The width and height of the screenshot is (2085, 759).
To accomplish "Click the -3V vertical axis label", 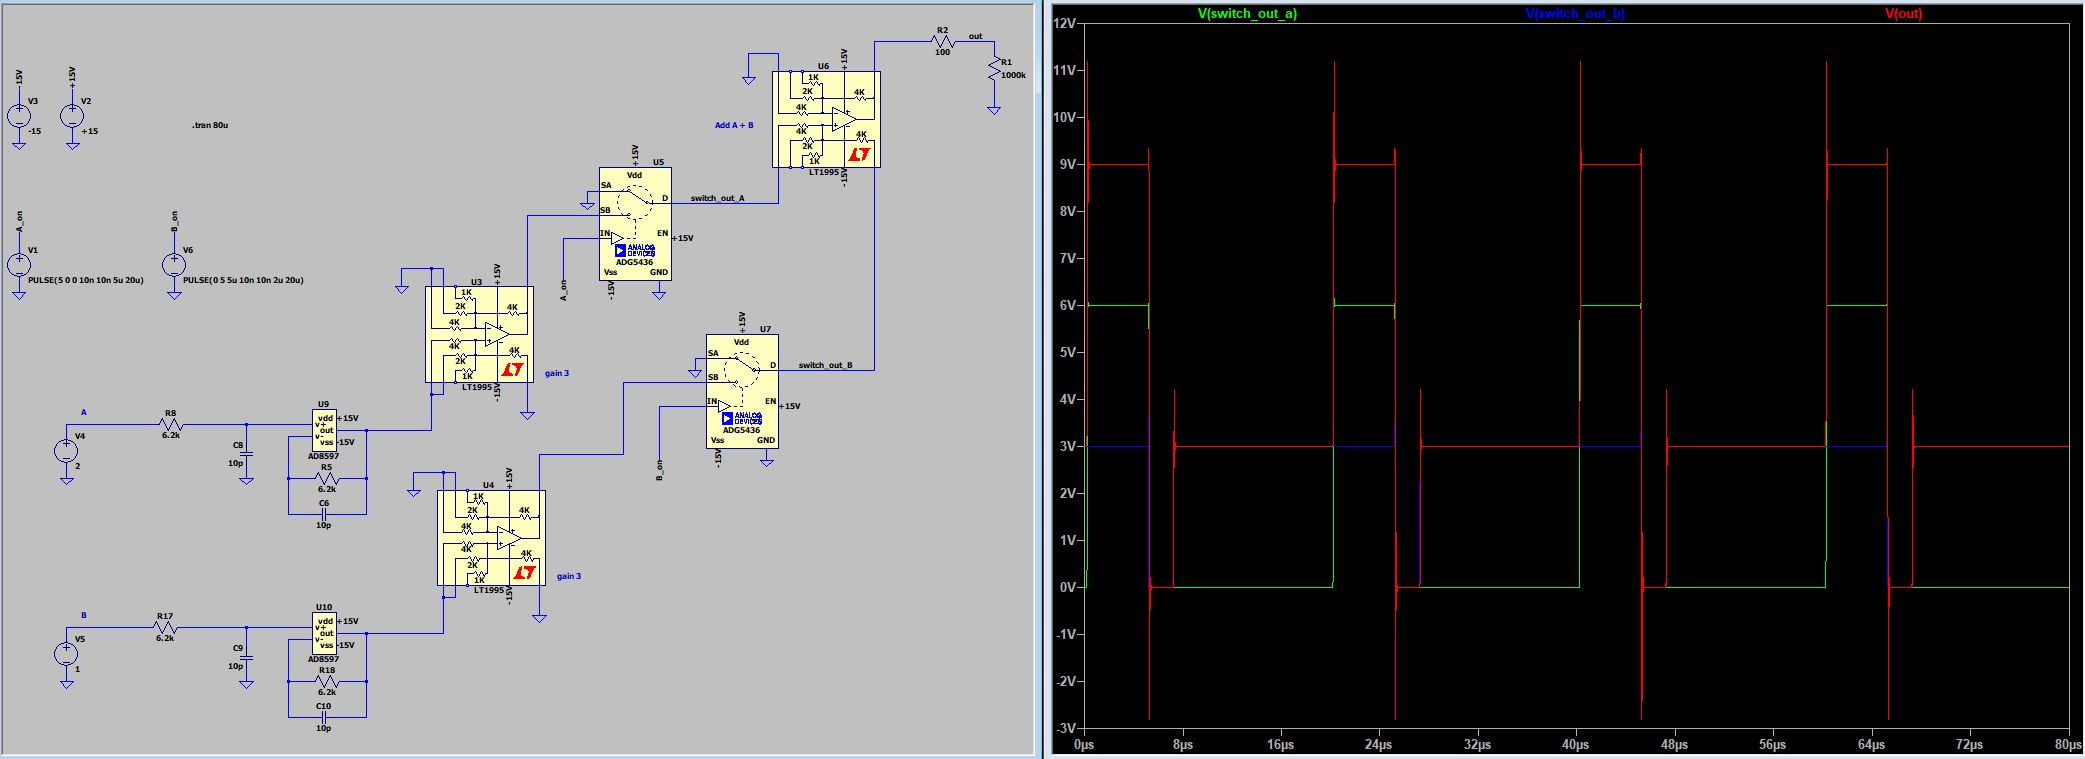I will (x=1066, y=728).
